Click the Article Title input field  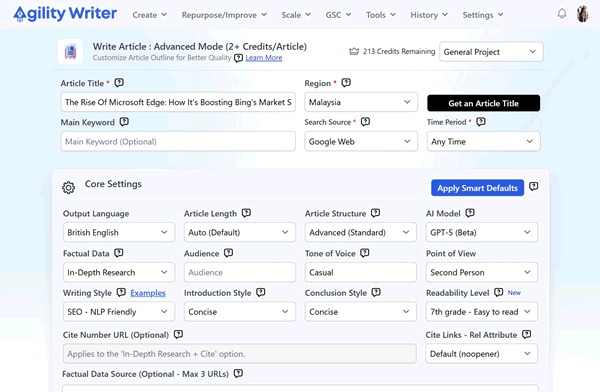178,102
